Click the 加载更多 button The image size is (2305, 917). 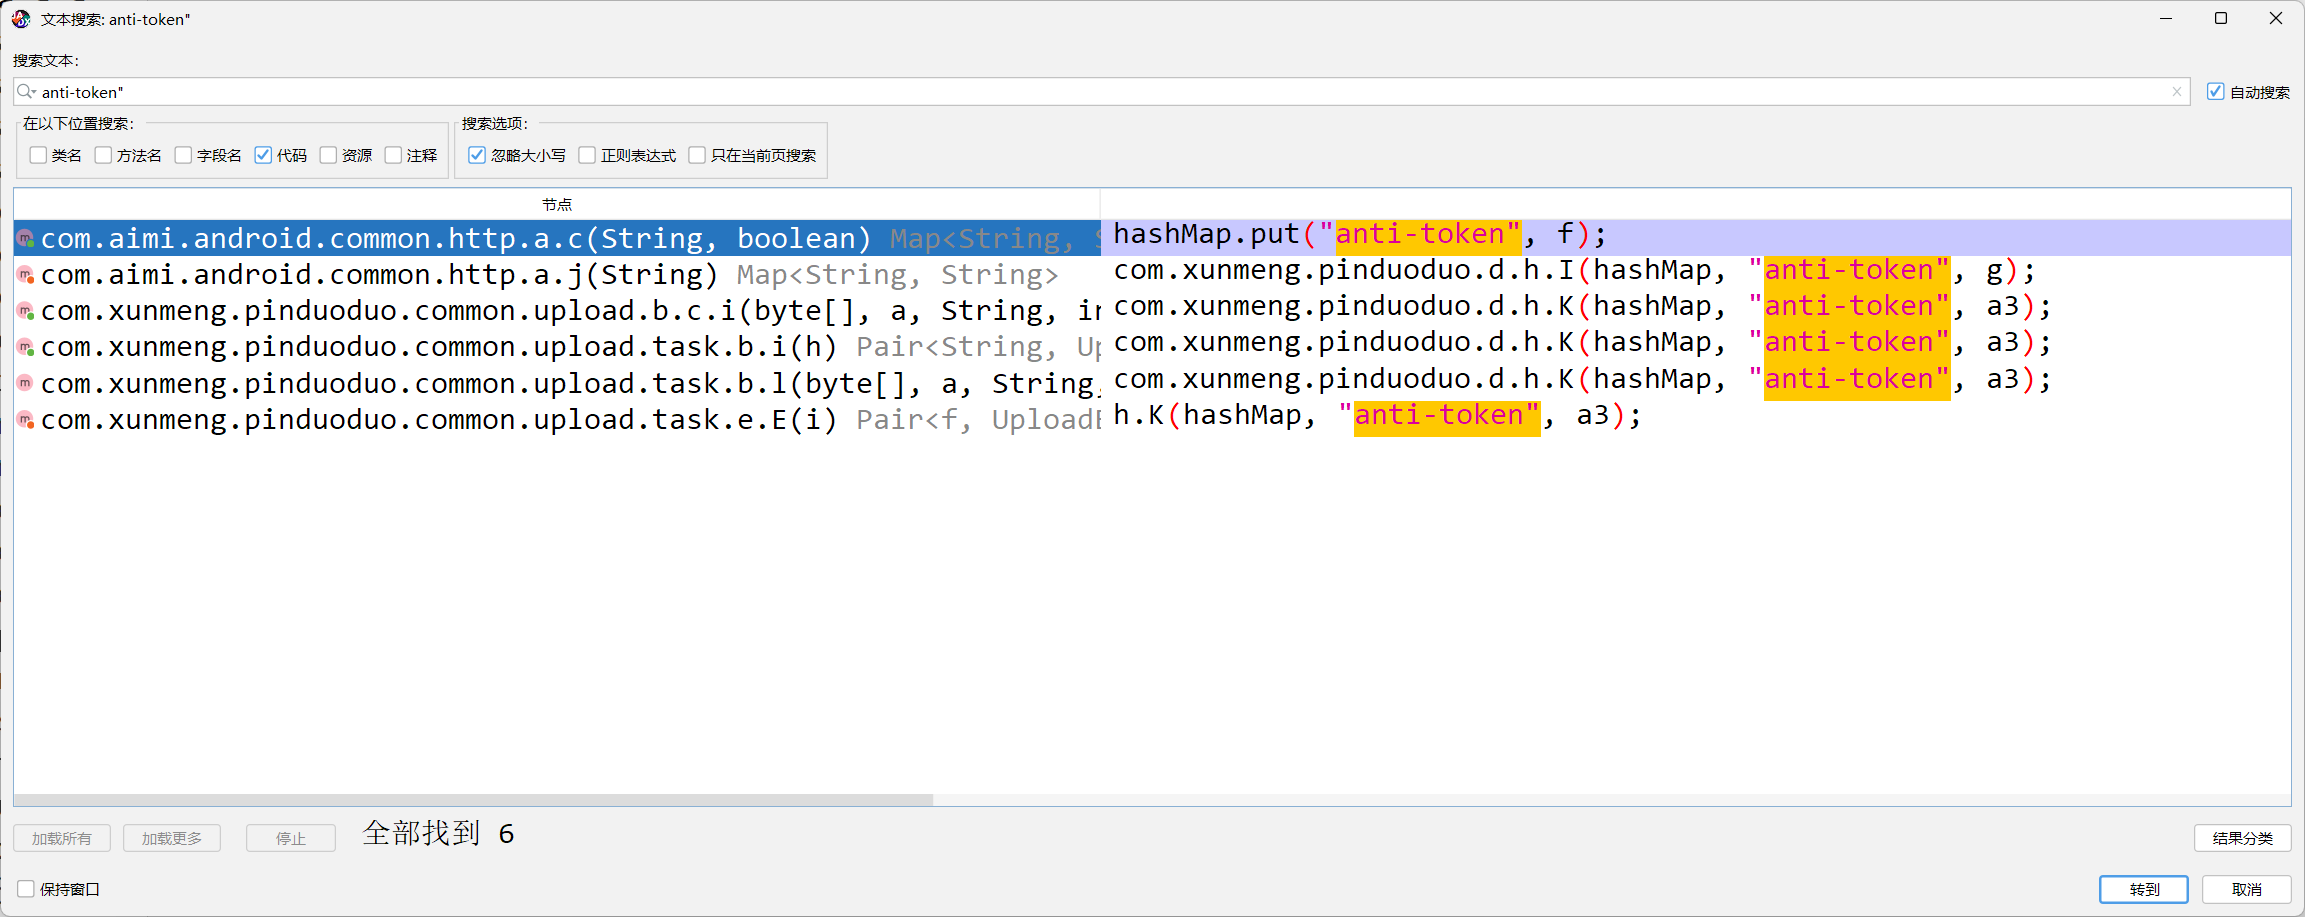point(172,838)
